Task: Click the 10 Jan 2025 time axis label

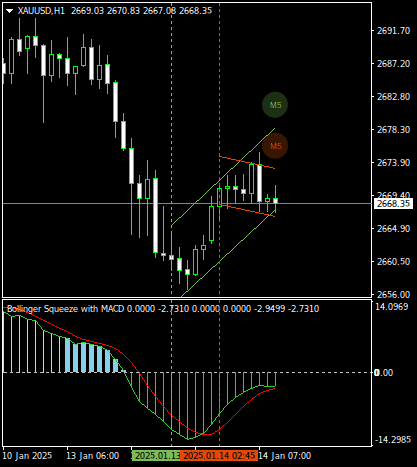Action: pos(27,456)
